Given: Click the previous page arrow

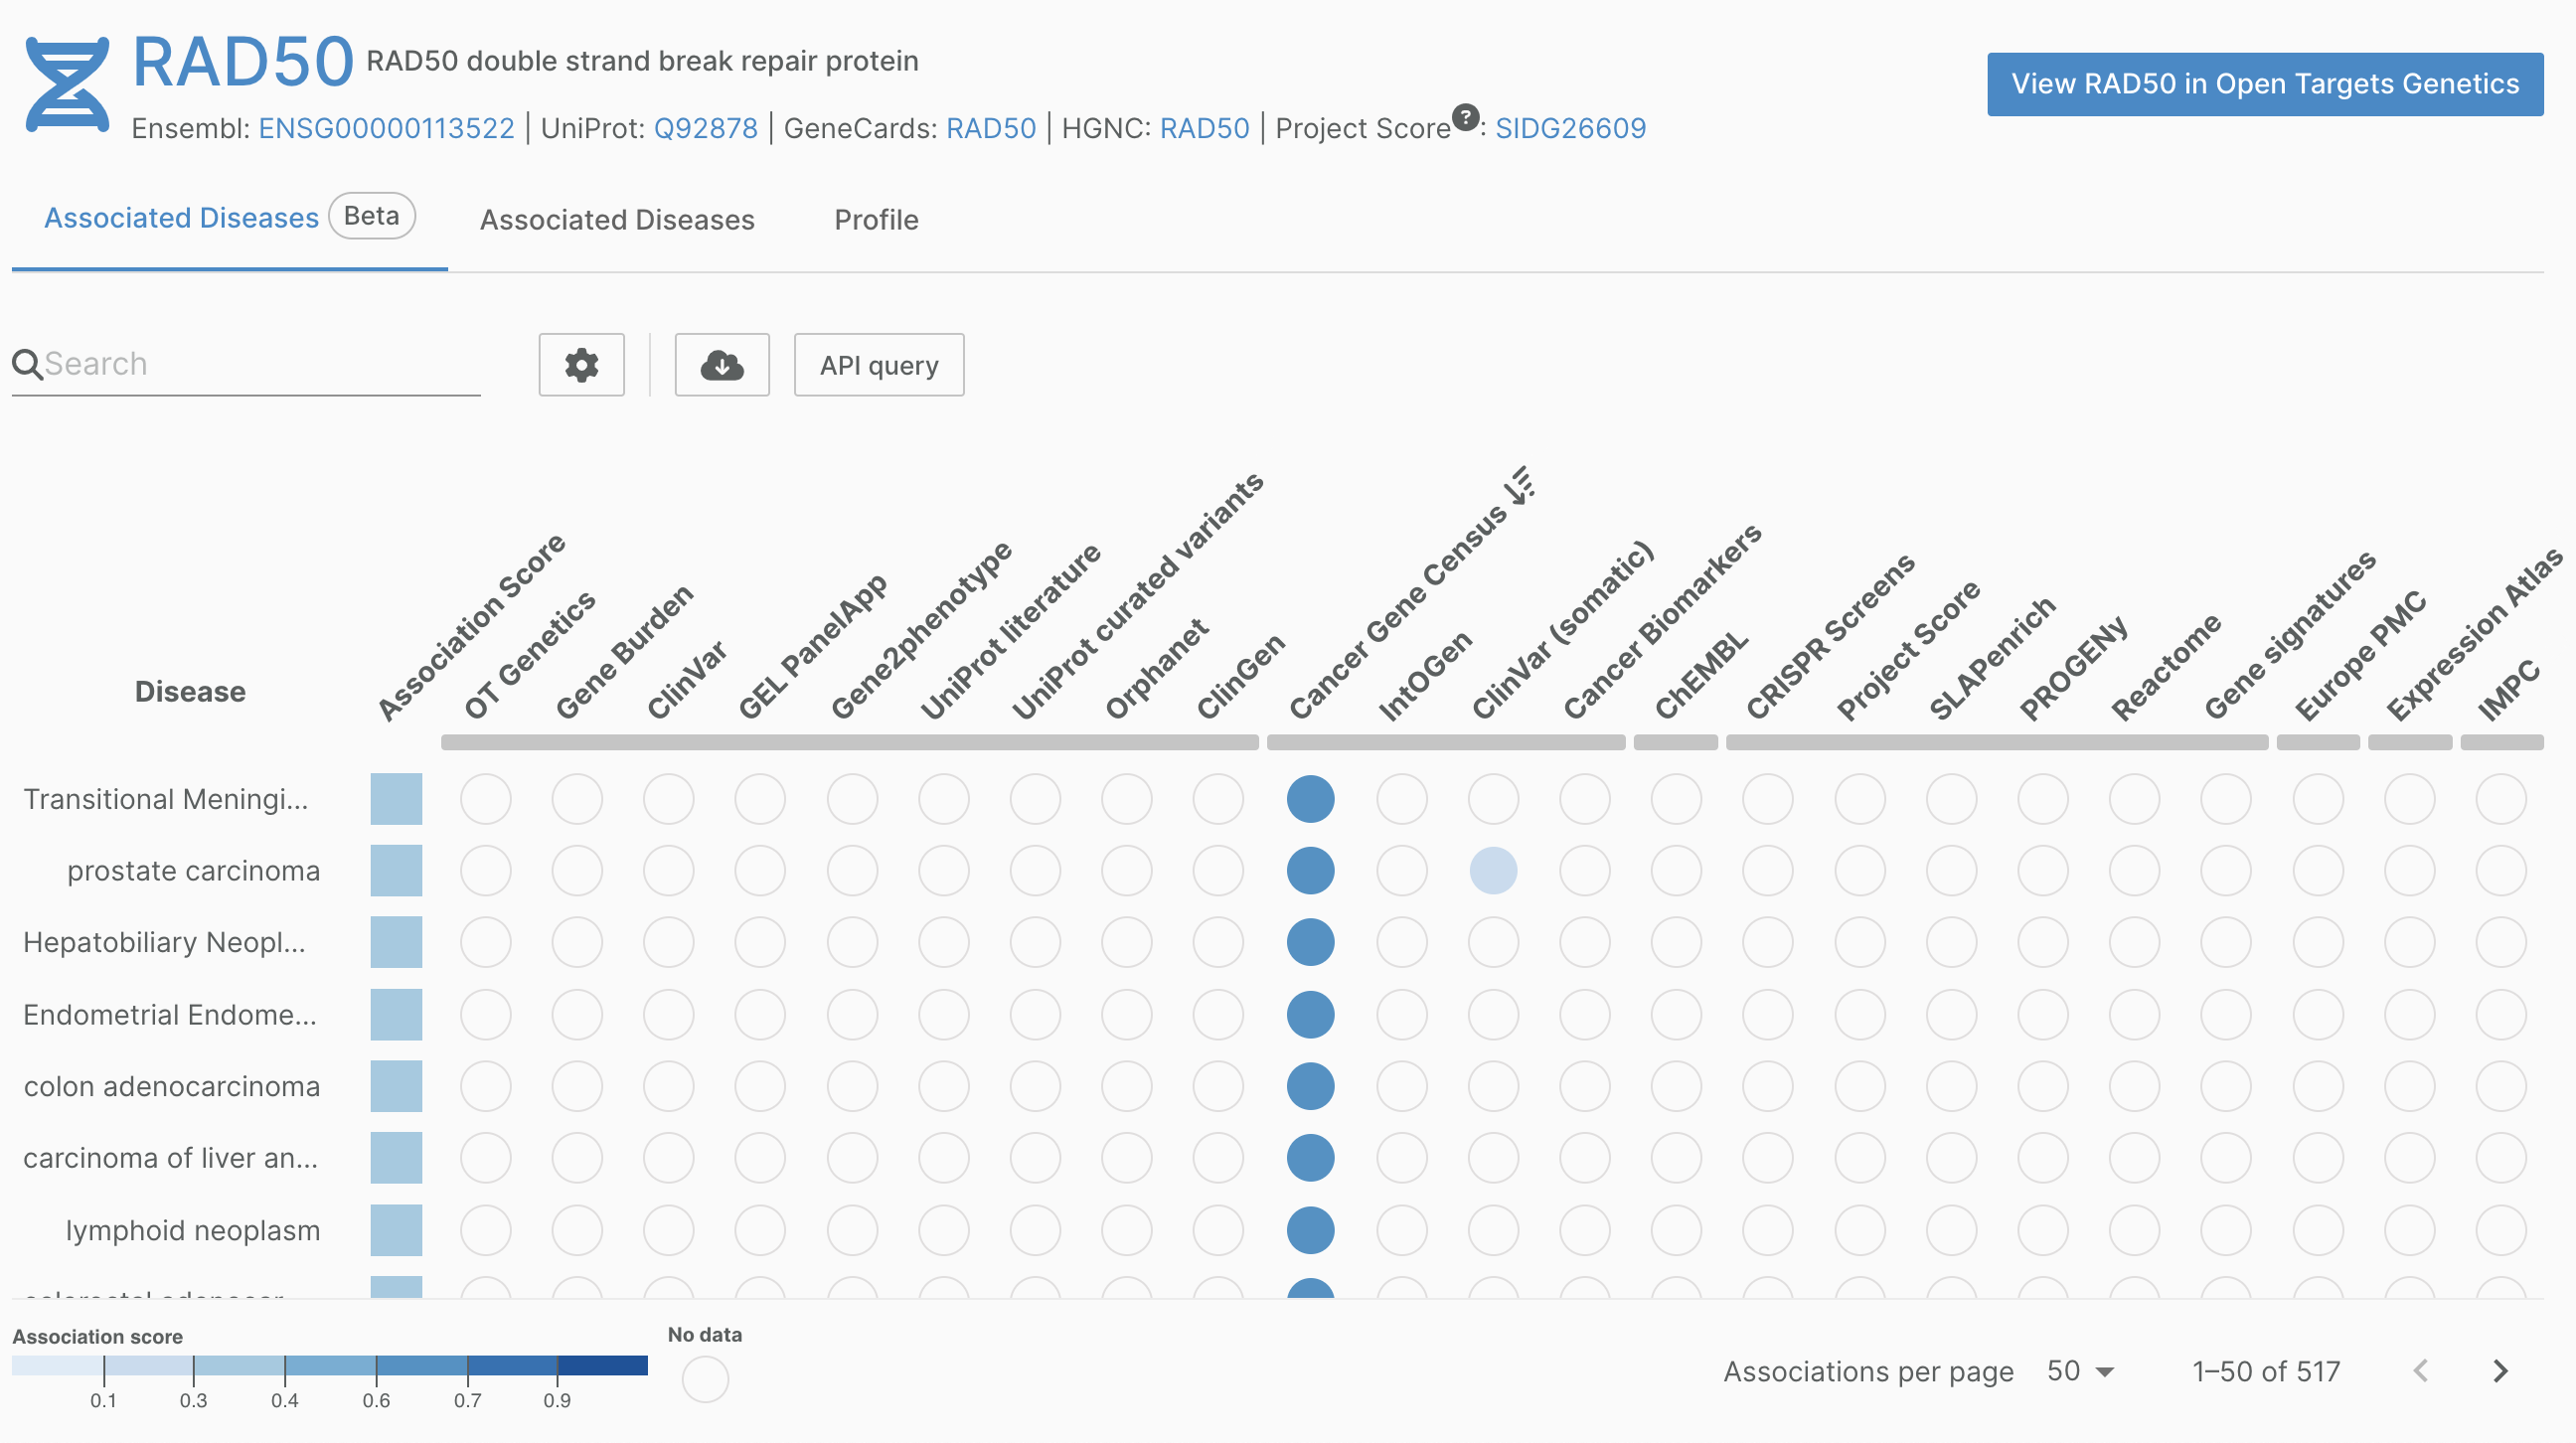Looking at the screenshot, I should (x=2421, y=1371).
